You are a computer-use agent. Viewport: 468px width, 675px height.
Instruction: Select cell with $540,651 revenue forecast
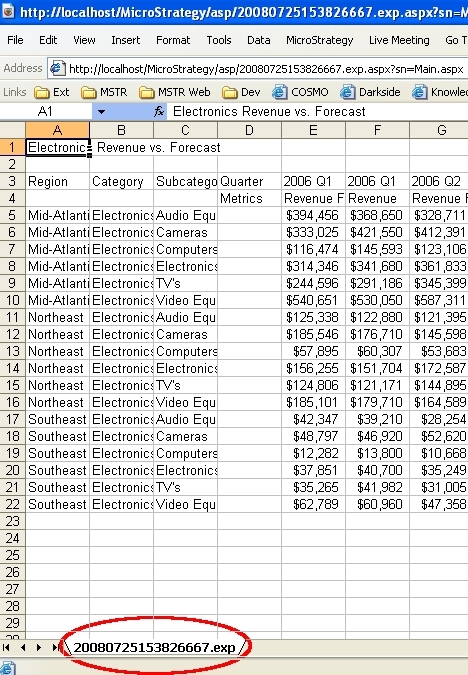point(313,300)
